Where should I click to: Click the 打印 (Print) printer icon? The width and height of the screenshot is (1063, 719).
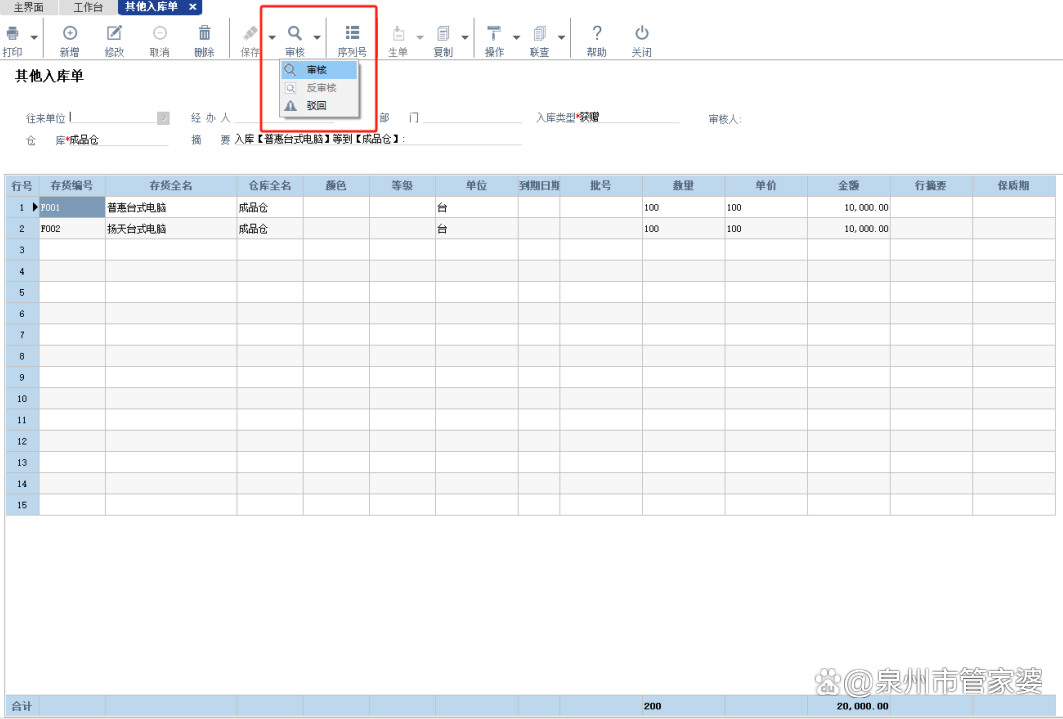12,34
